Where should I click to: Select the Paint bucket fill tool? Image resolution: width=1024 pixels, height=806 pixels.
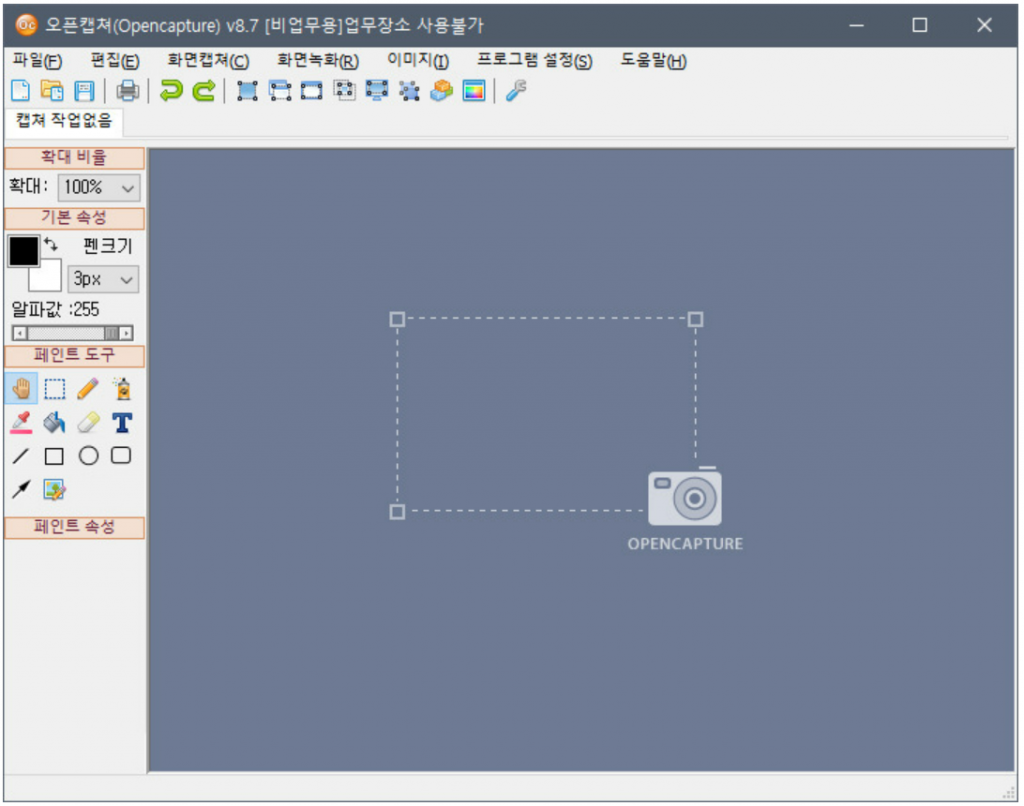click(x=55, y=423)
